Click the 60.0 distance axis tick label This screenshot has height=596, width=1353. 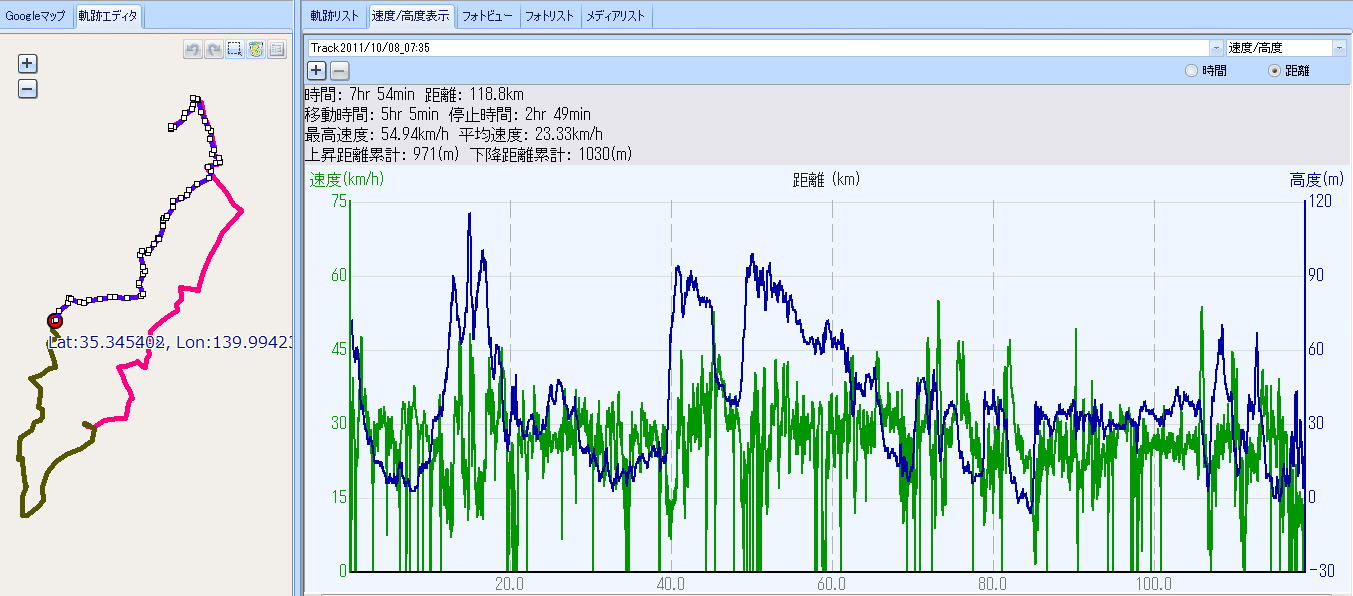tap(832, 585)
